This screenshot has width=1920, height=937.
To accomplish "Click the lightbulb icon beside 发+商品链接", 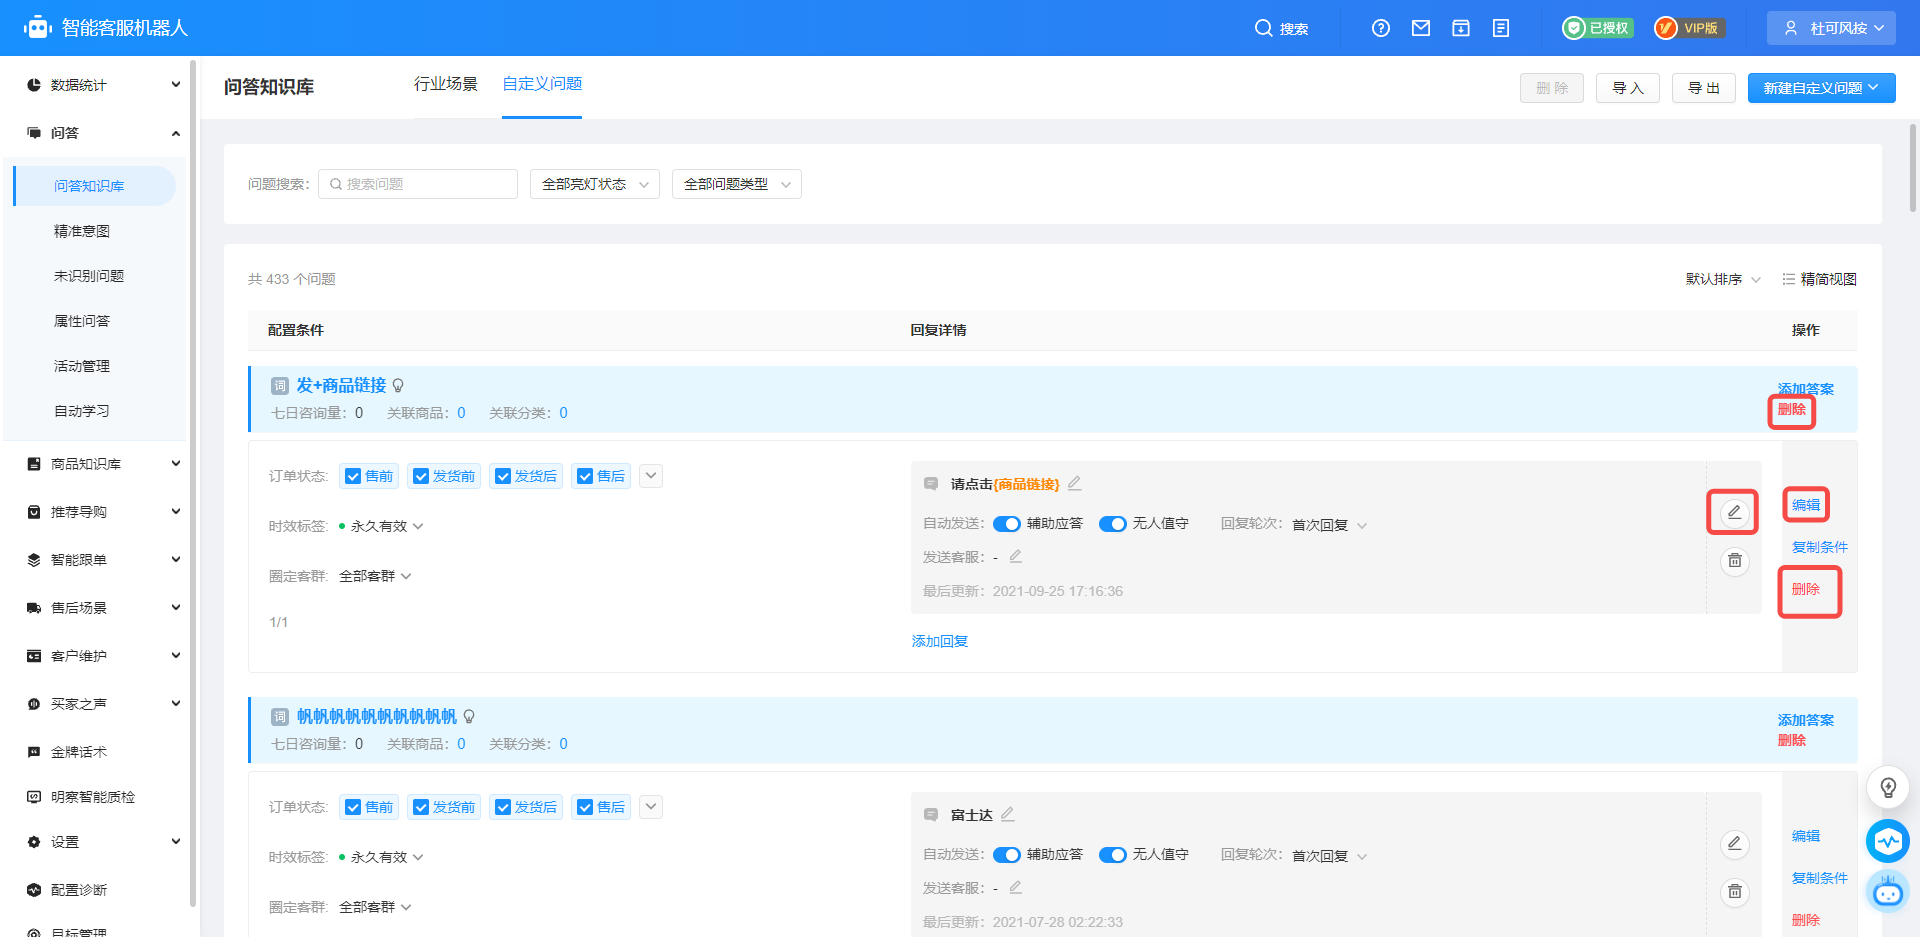I will 398,386.
